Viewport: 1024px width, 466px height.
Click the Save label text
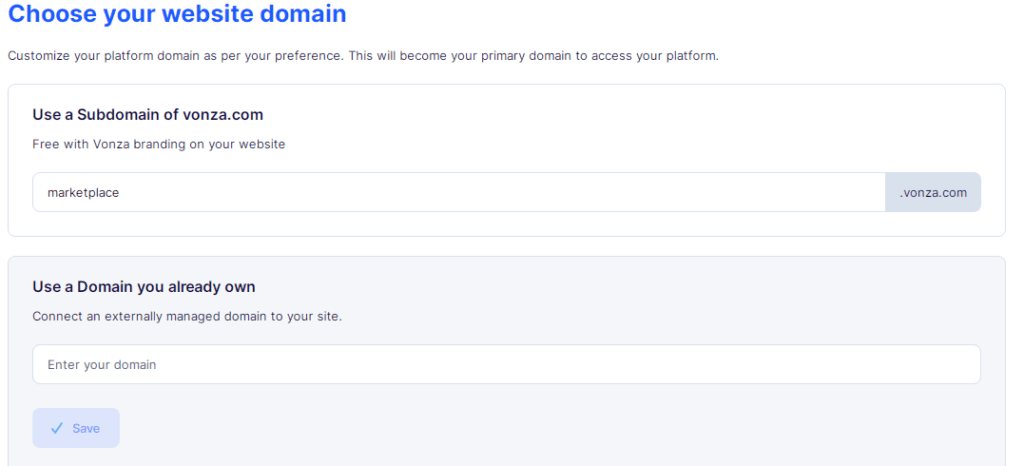click(x=86, y=428)
